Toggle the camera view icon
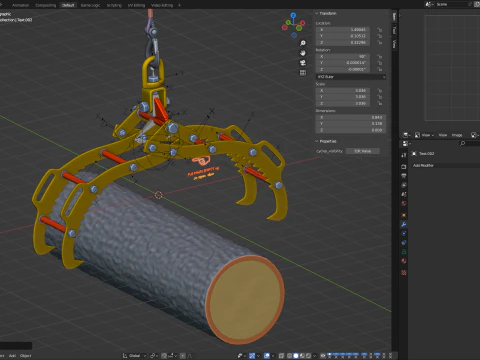Screen dimensions: 480x360 click(303, 63)
